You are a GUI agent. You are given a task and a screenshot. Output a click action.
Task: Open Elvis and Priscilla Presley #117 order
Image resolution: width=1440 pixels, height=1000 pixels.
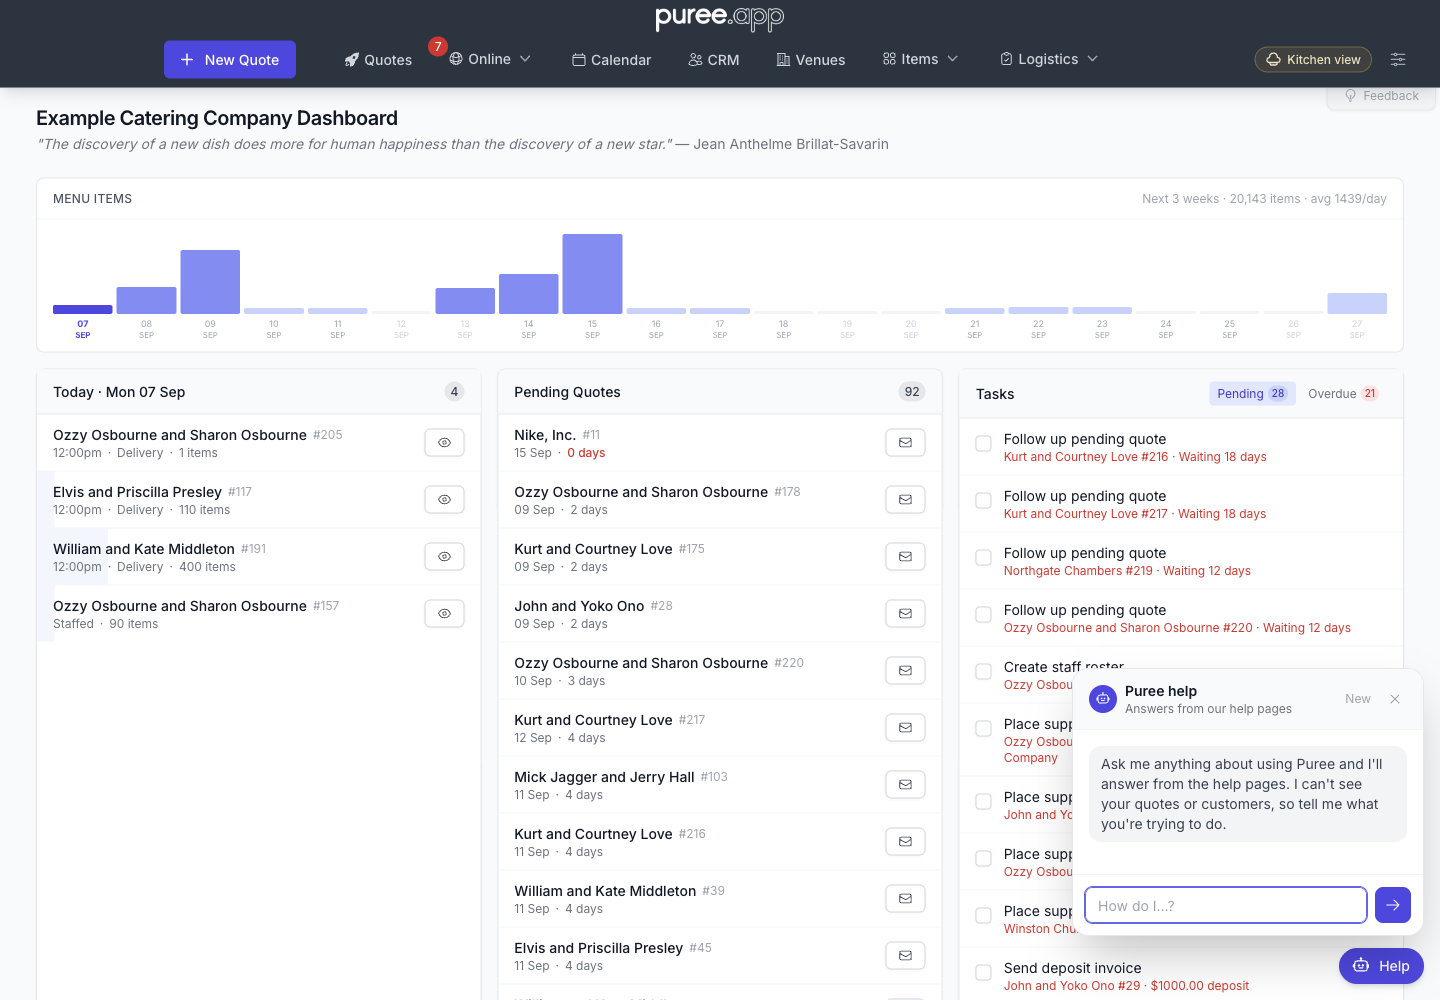click(137, 492)
